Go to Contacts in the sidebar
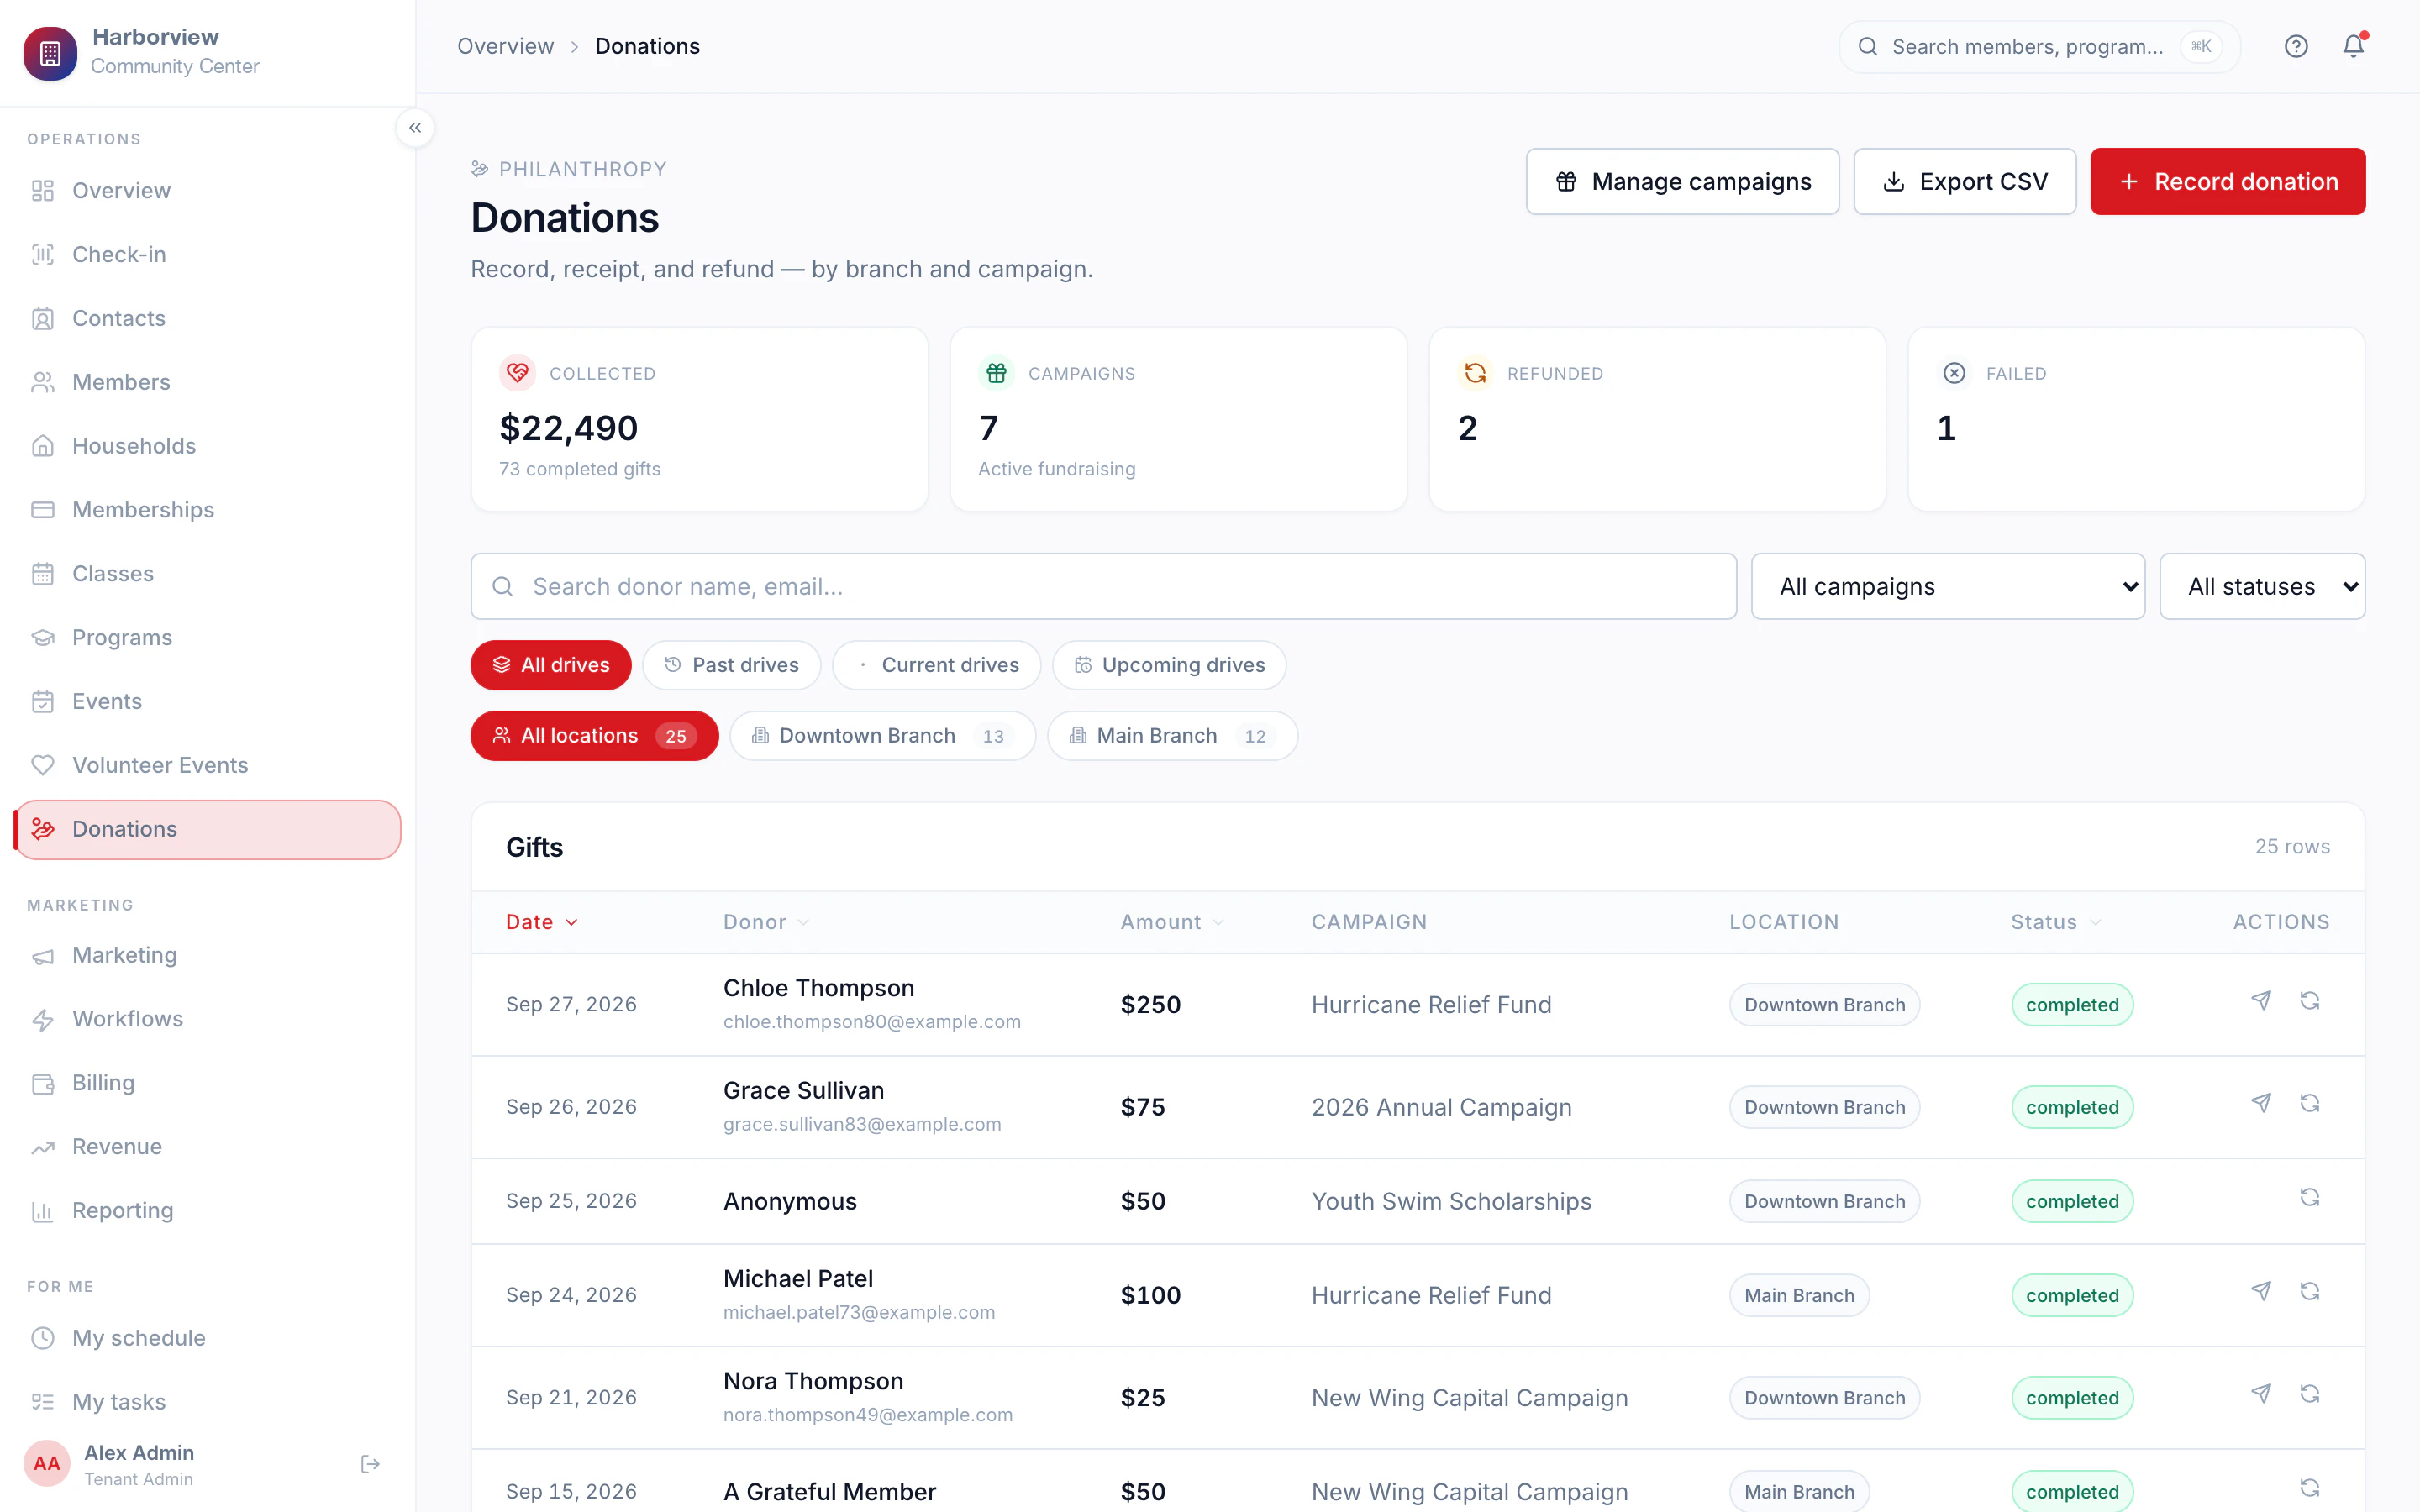The width and height of the screenshot is (2420, 1512). click(x=207, y=318)
